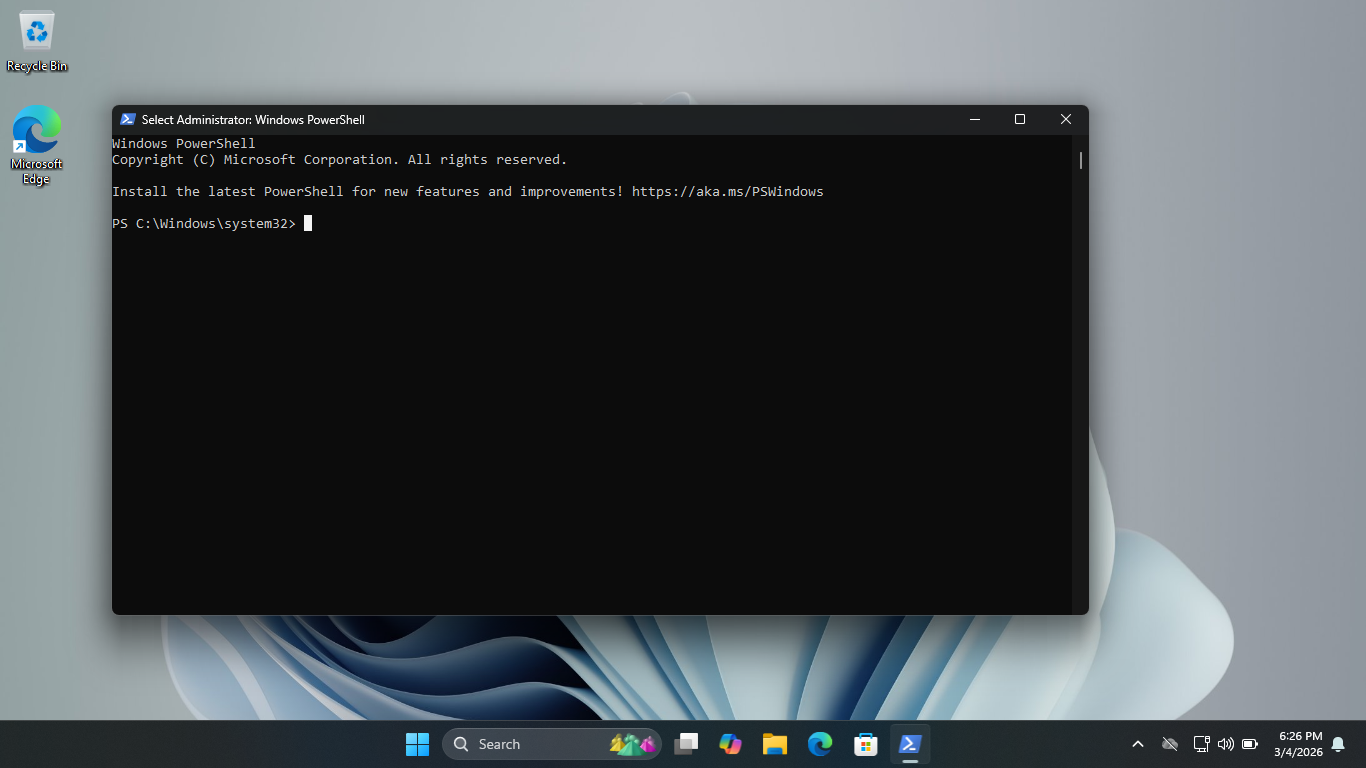Open Microsoft Store from the taskbar
This screenshot has width=1366, height=768.
865,744
